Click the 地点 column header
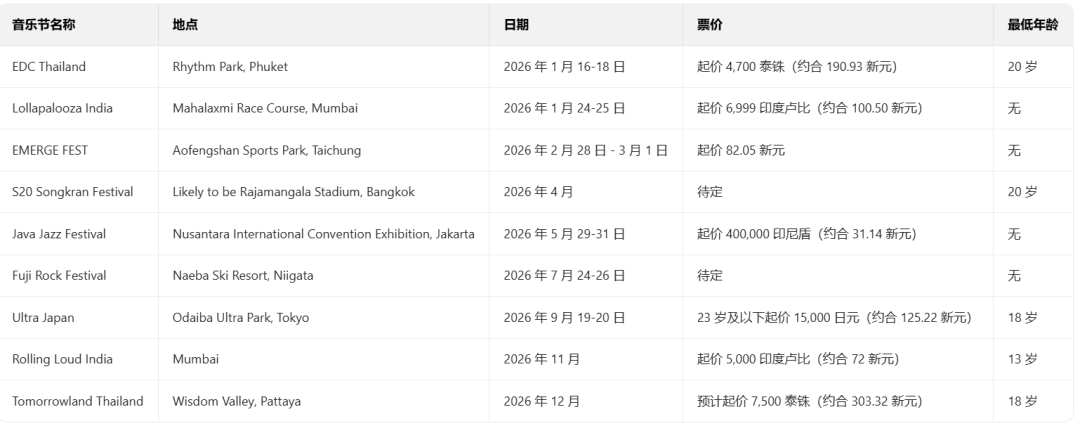 tap(185, 25)
